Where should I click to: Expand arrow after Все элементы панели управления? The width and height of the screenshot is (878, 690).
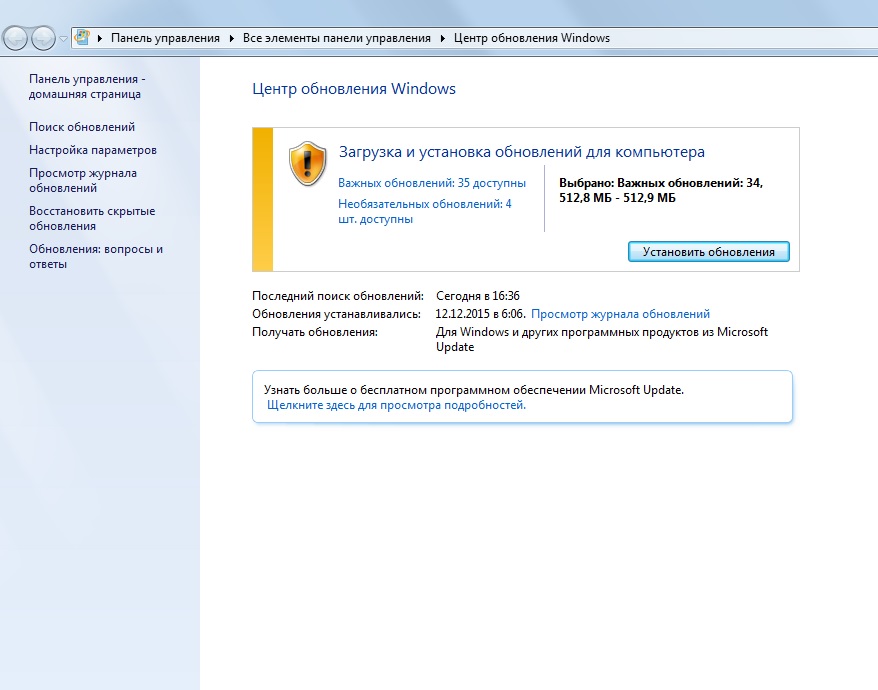(x=442, y=38)
